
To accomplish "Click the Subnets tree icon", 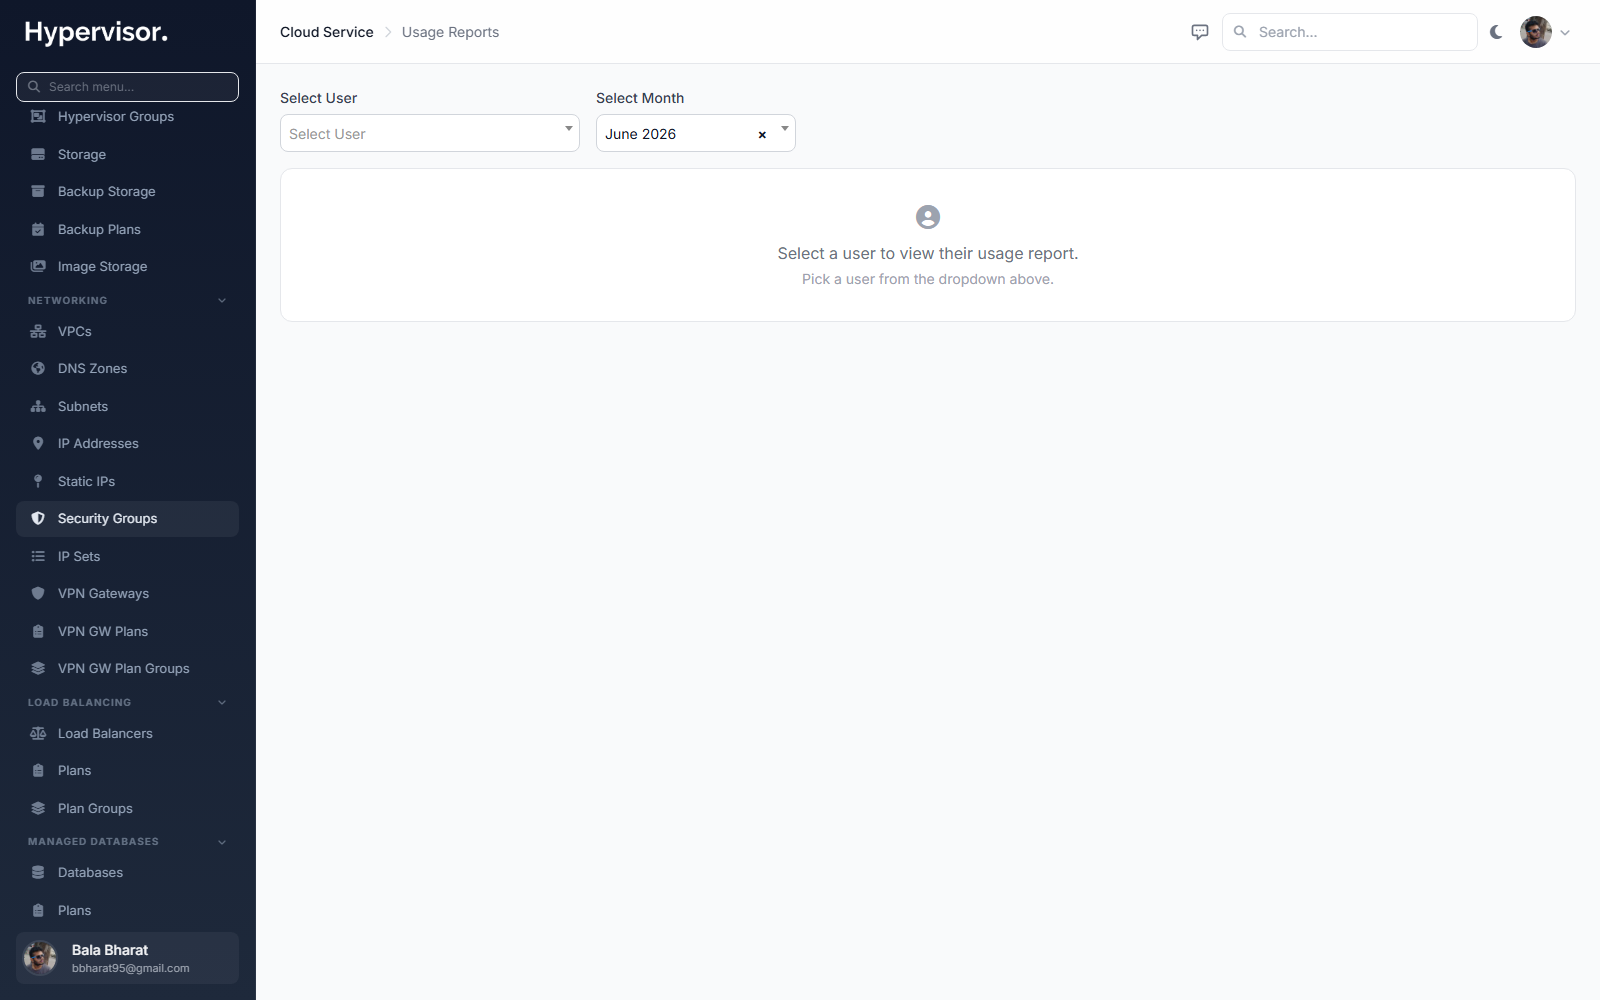I will point(38,407).
